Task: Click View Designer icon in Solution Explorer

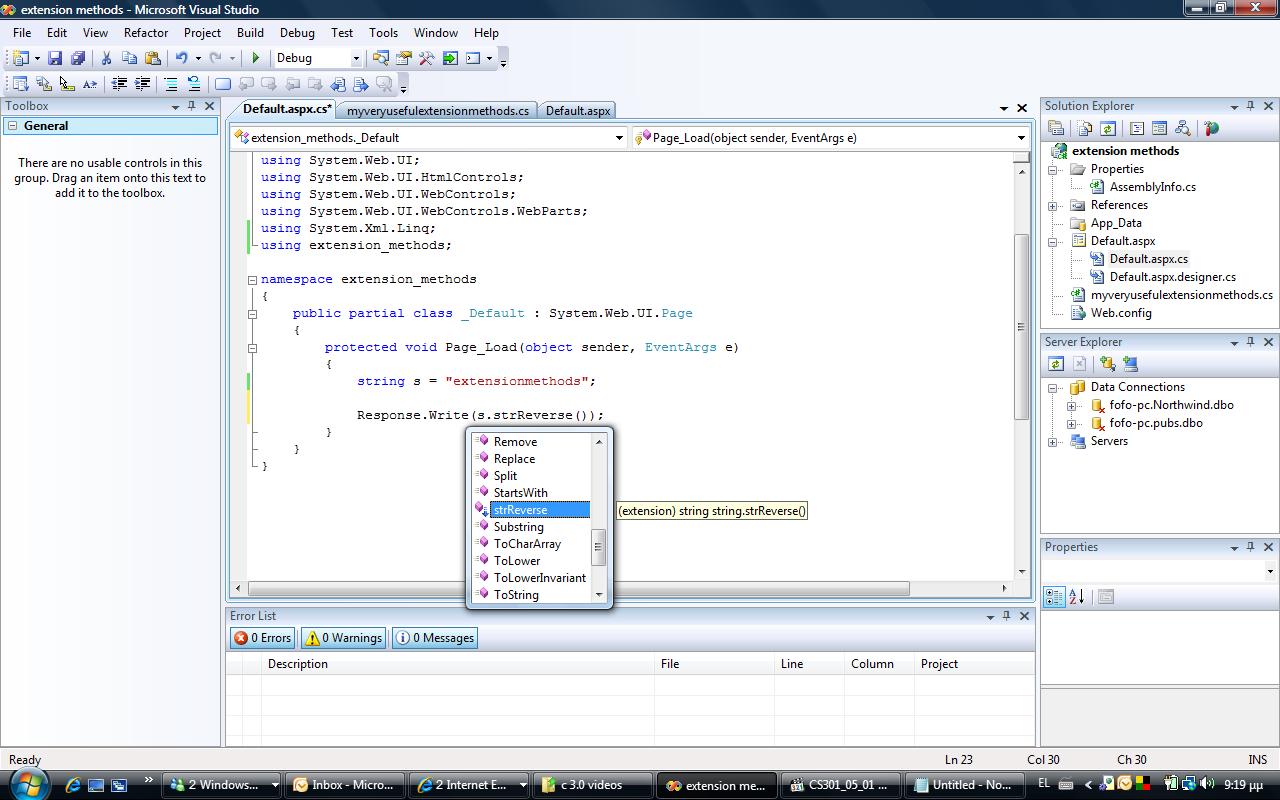Action: coord(1160,128)
